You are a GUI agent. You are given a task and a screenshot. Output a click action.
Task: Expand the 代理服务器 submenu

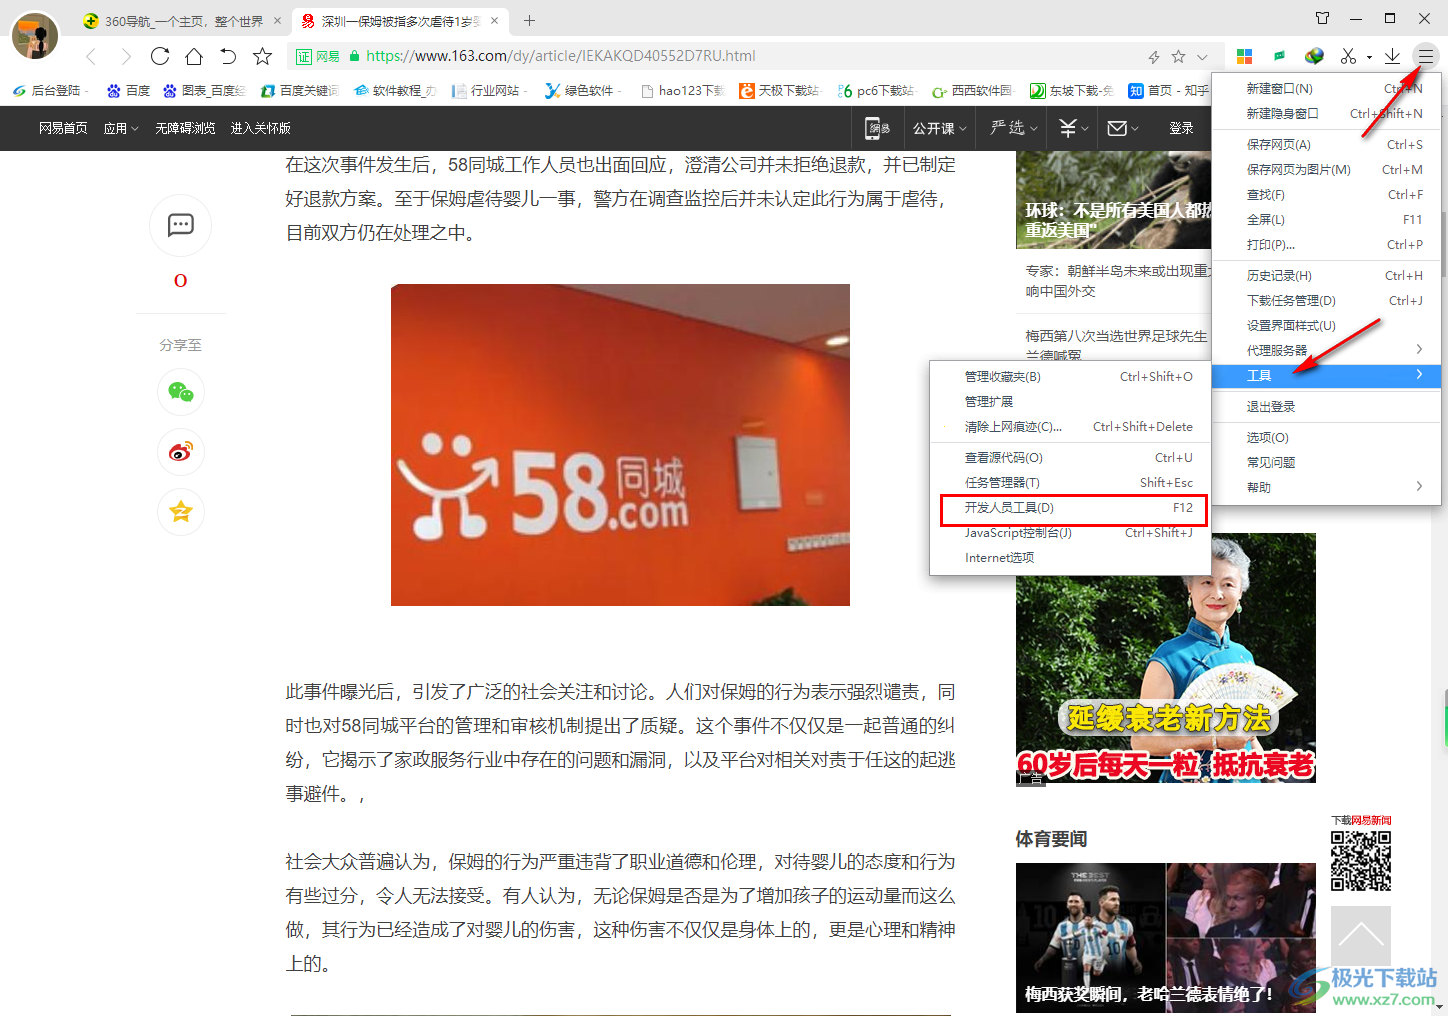tap(1326, 351)
